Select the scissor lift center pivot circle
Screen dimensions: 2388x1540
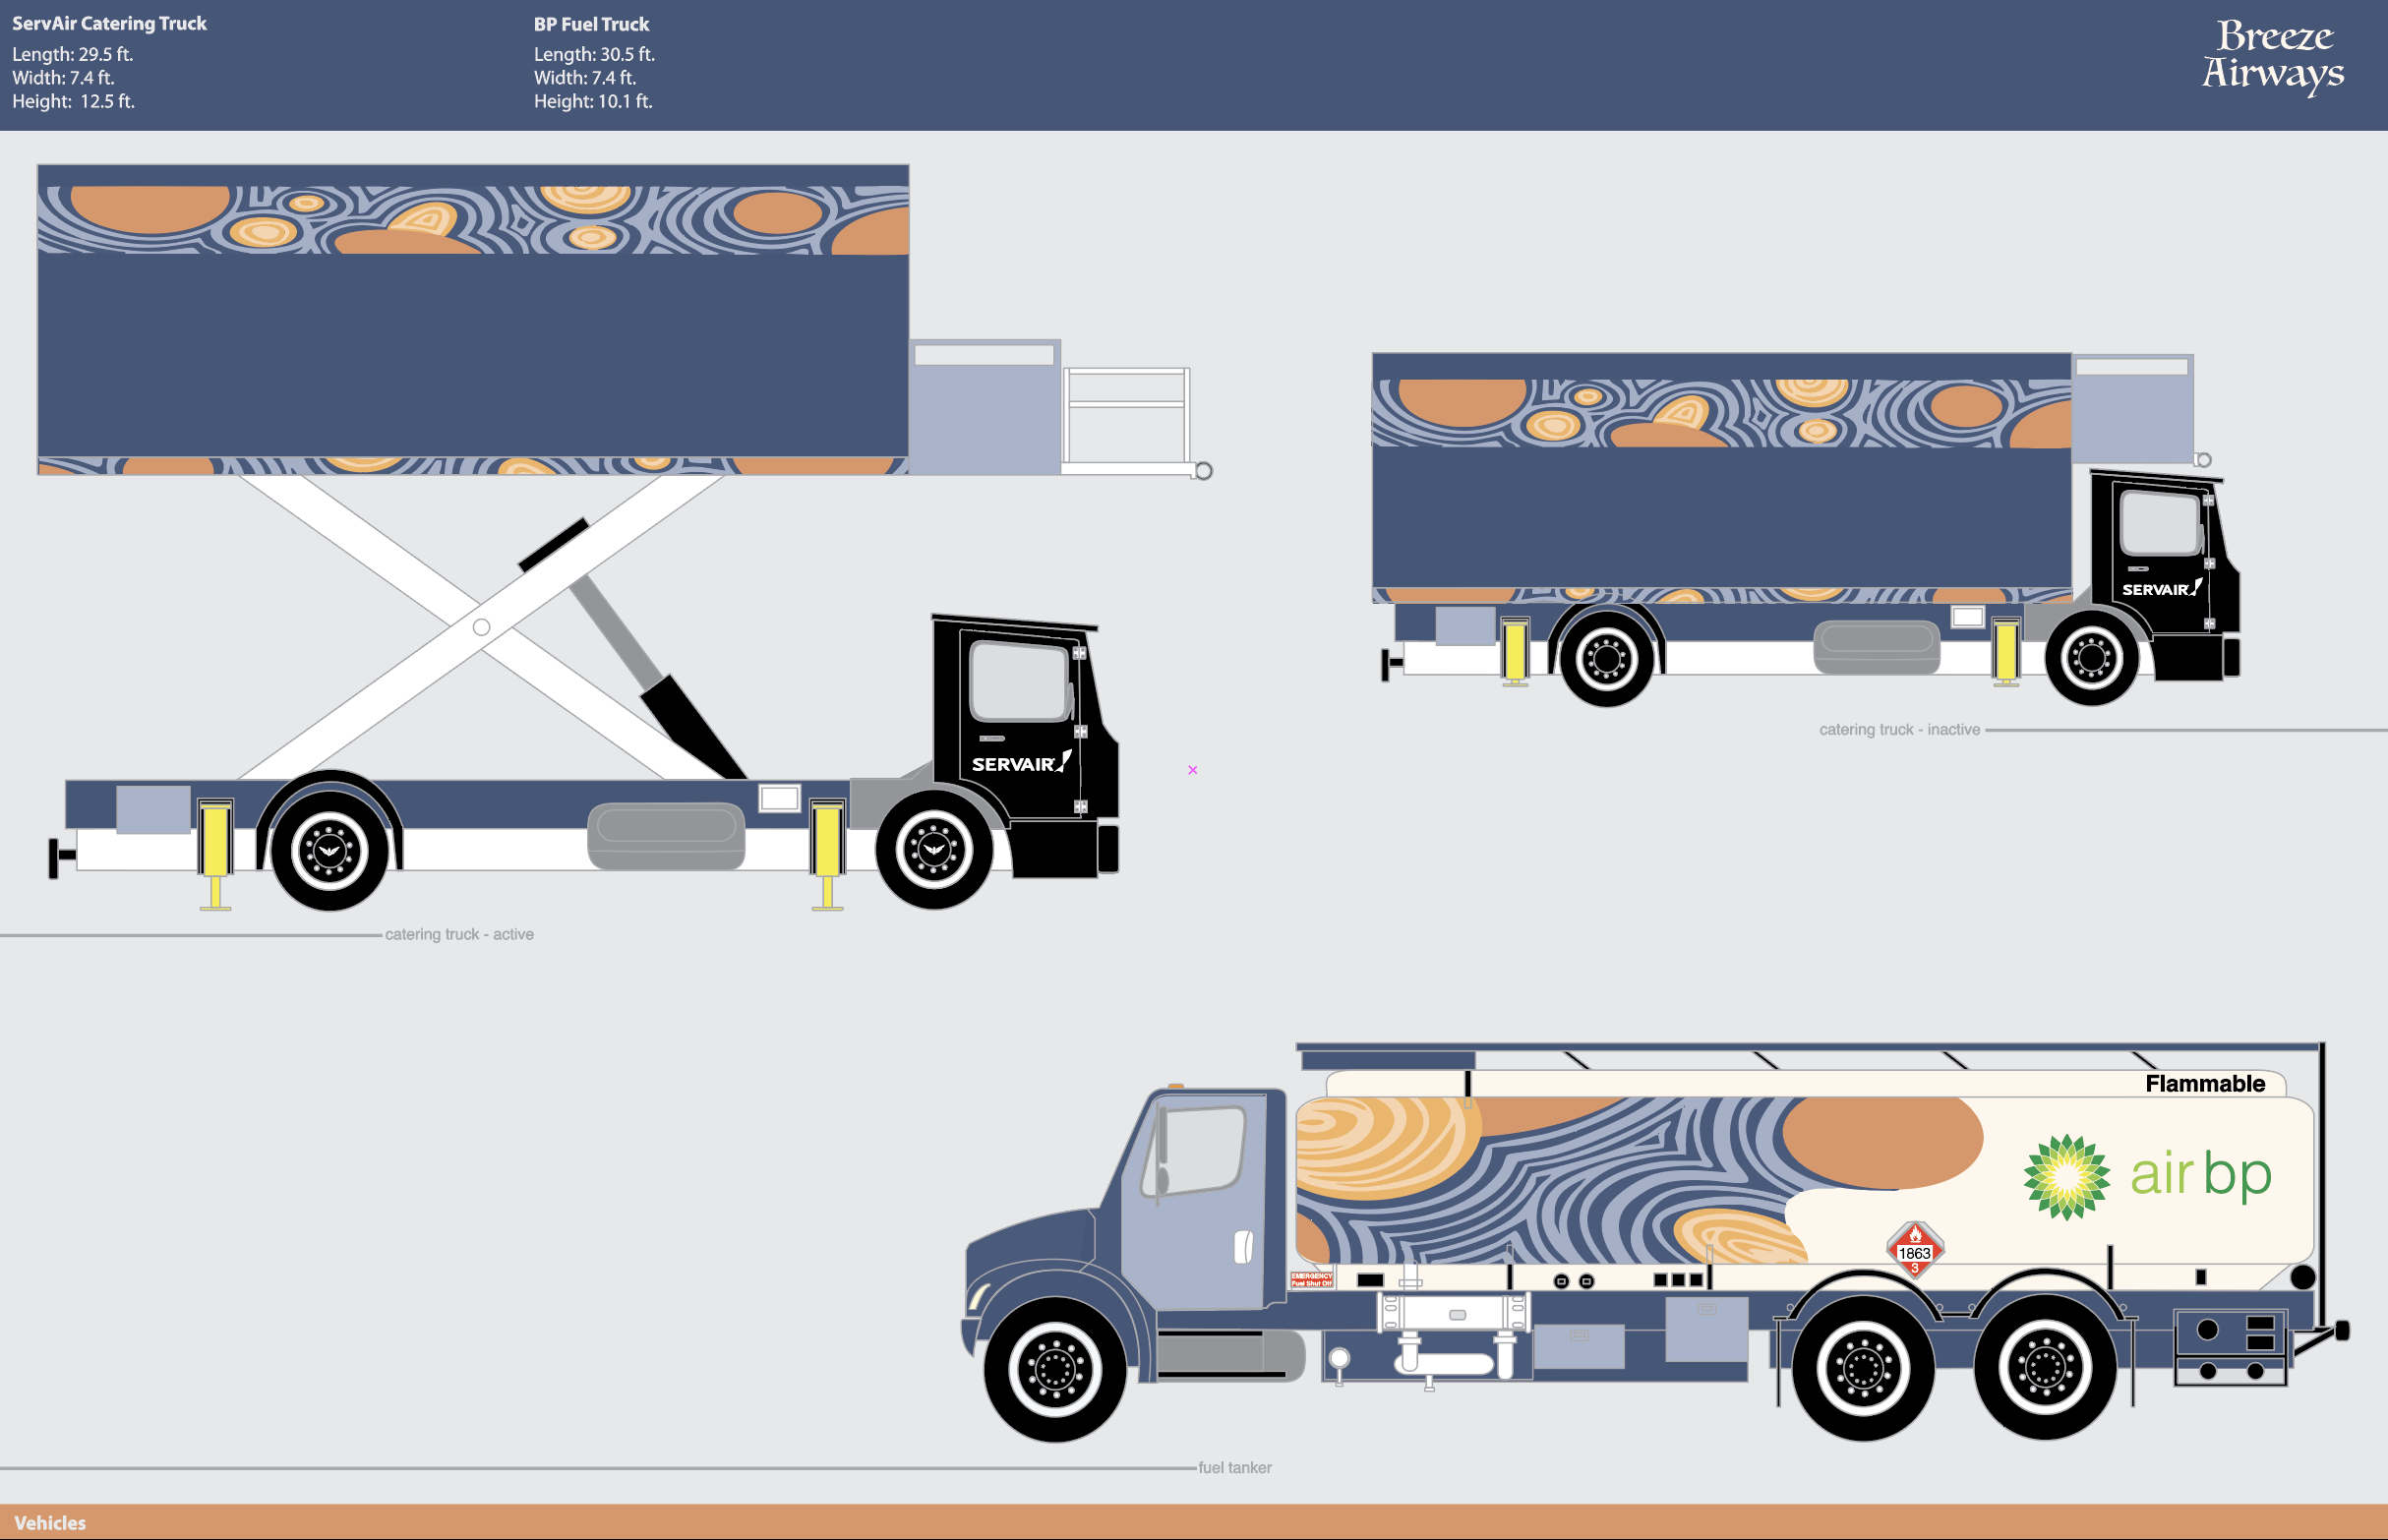coord(481,627)
